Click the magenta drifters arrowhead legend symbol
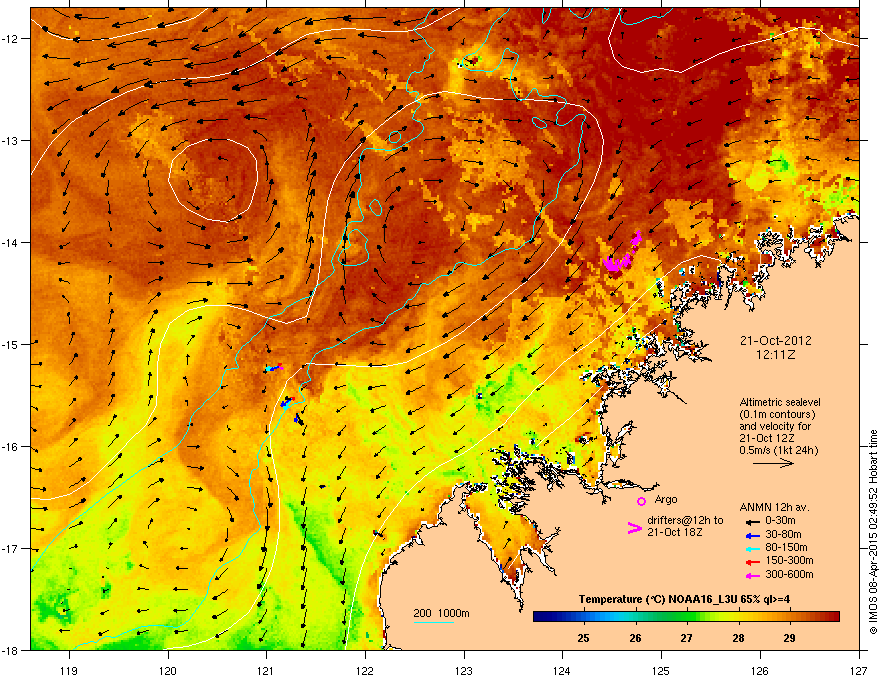This screenshot has width=880, height=680. coord(634,527)
